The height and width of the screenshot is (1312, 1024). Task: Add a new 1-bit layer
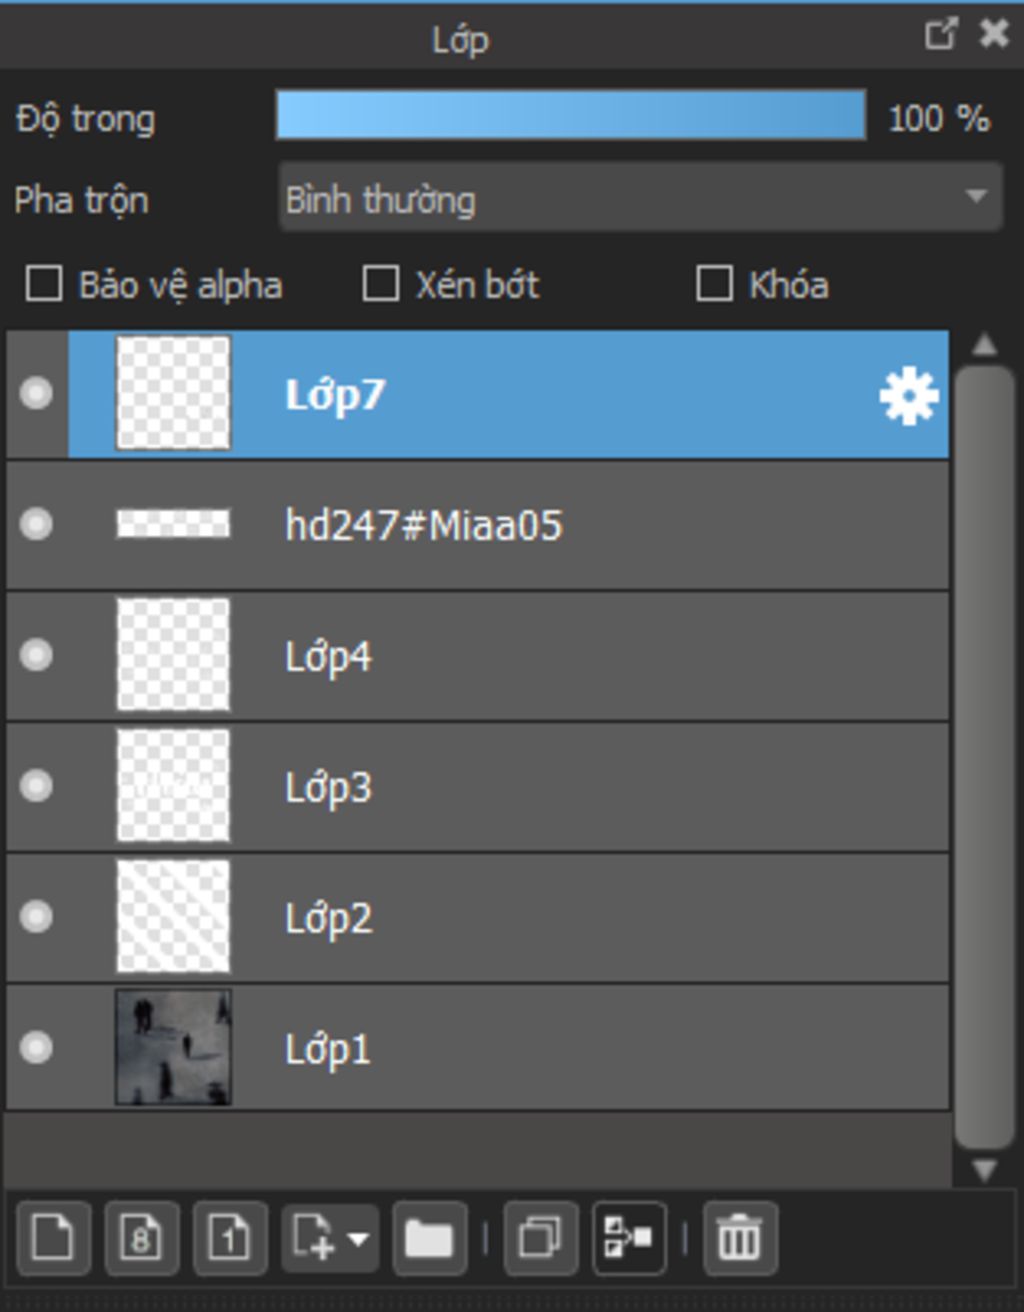[x=229, y=1239]
